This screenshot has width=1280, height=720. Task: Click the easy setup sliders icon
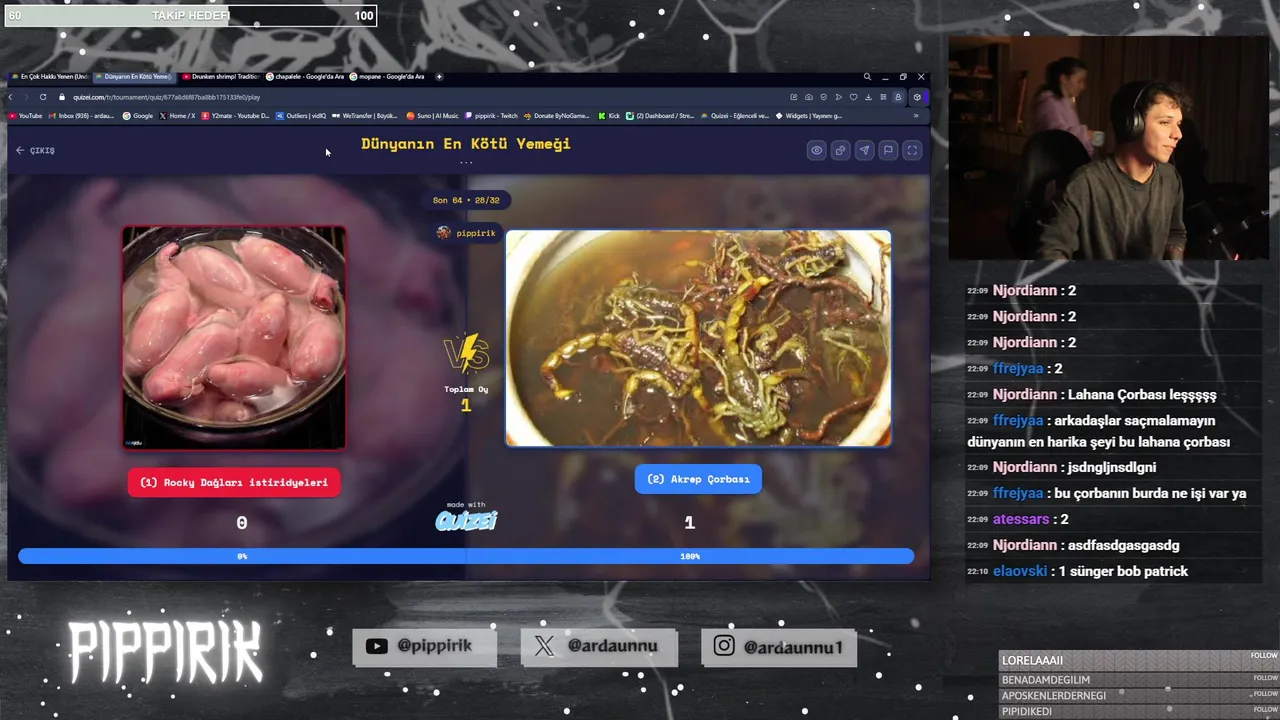(x=883, y=97)
